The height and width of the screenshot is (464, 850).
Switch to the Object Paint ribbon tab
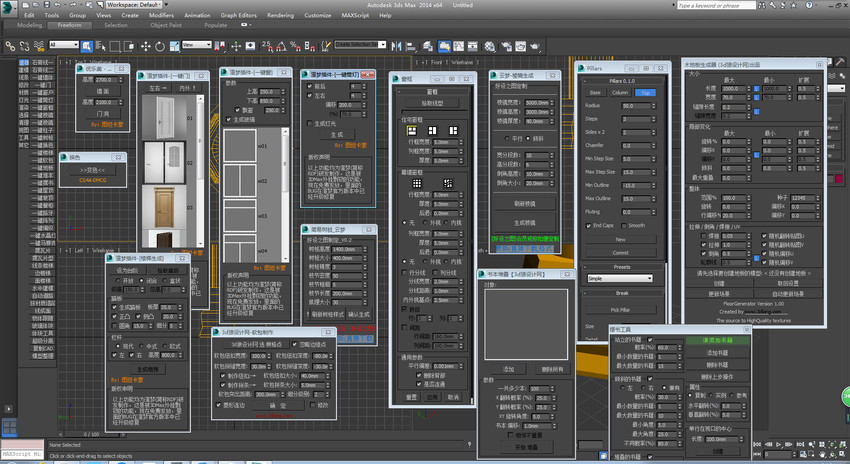click(166, 25)
